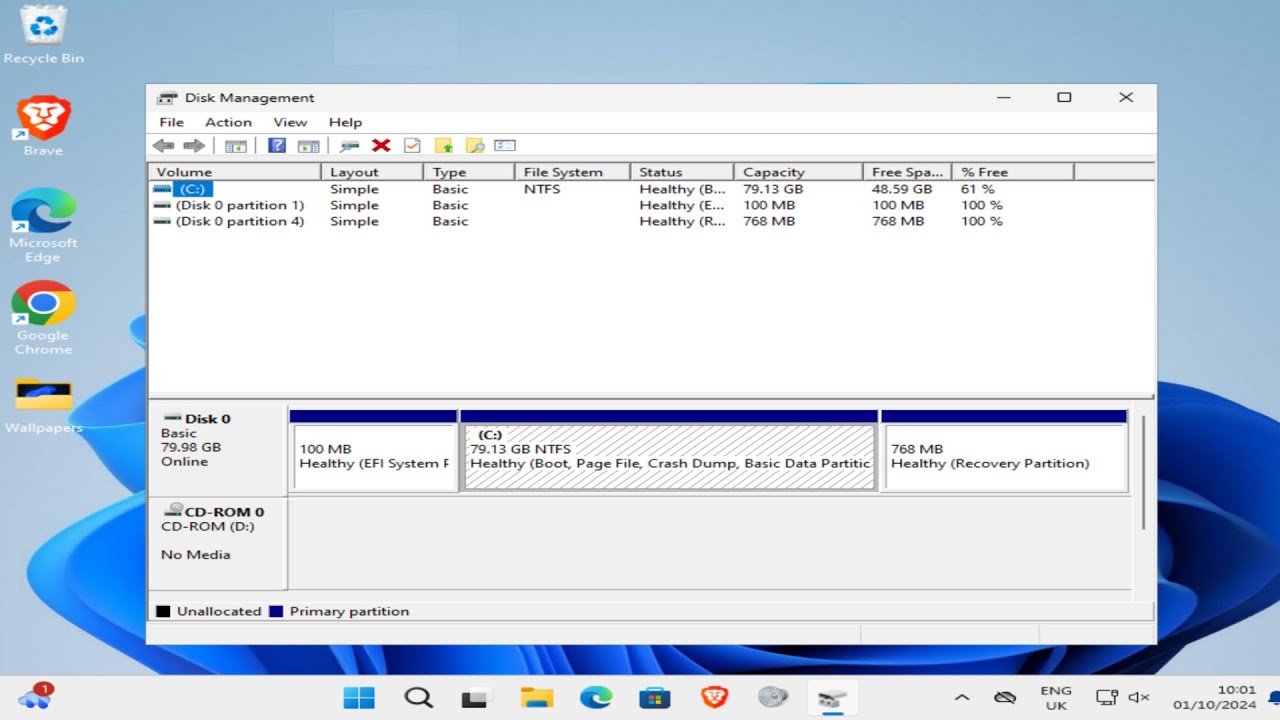Select the Disk 0 partition 1 row

coord(650,205)
